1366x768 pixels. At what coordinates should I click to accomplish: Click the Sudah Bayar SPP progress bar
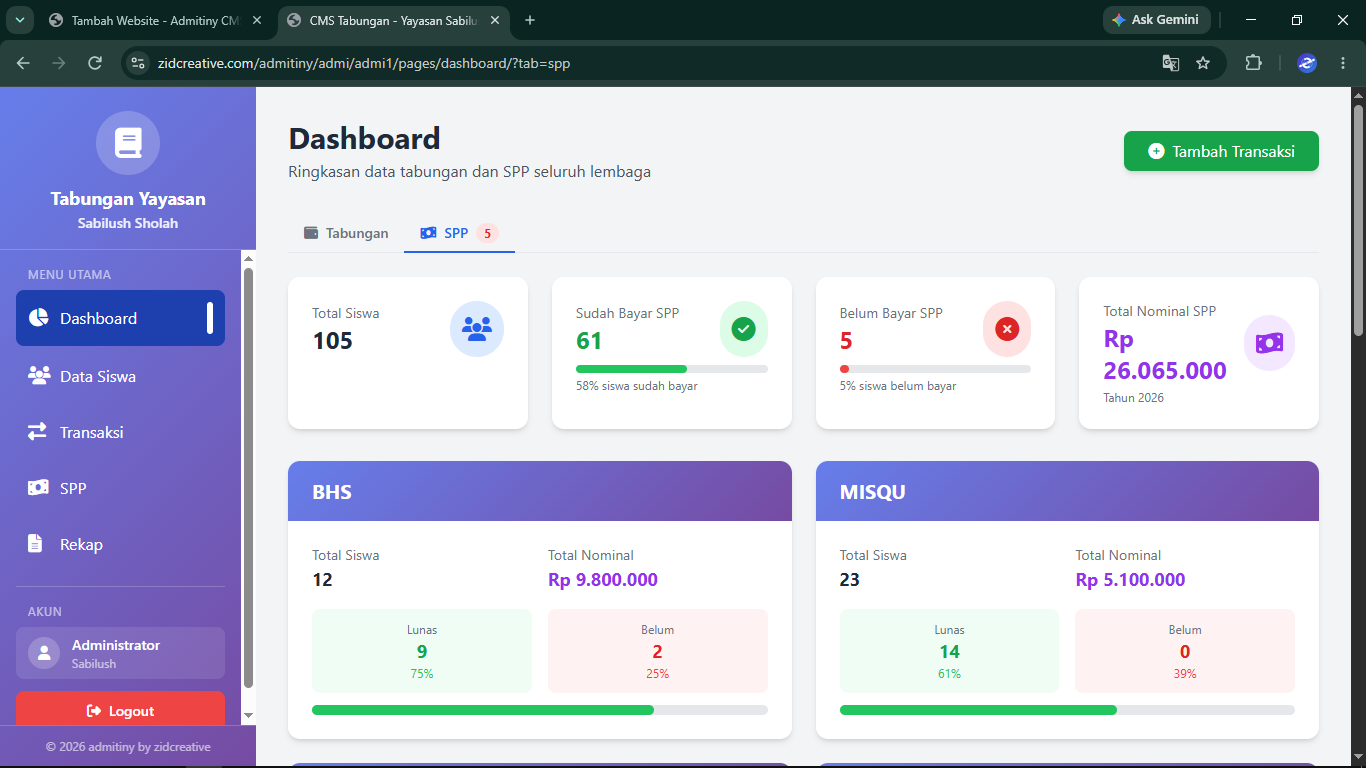click(x=672, y=369)
